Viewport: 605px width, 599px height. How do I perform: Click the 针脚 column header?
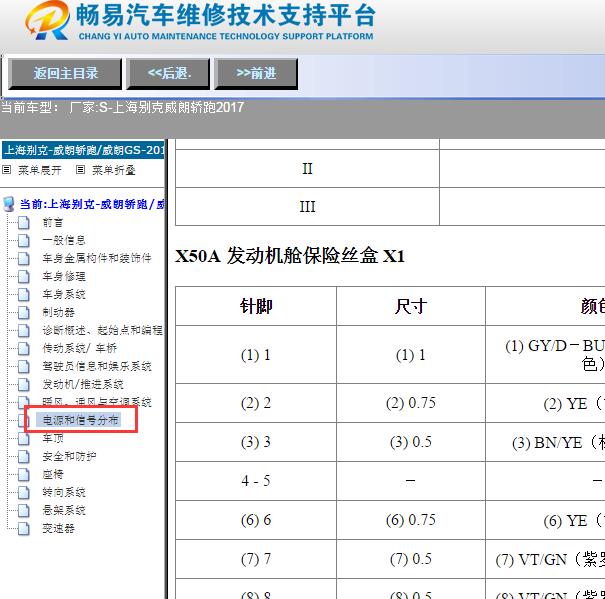[x=256, y=306]
